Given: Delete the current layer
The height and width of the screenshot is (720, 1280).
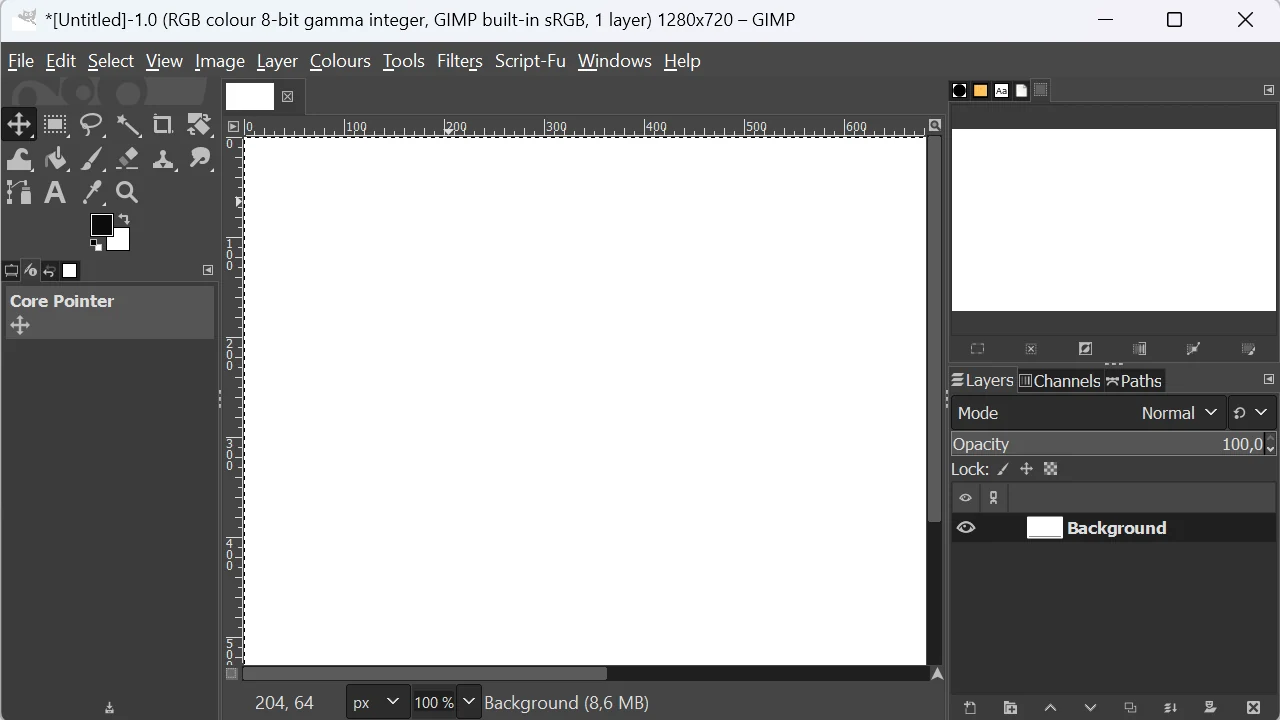Looking at the screenshot, I should (x=1254, y=708).
